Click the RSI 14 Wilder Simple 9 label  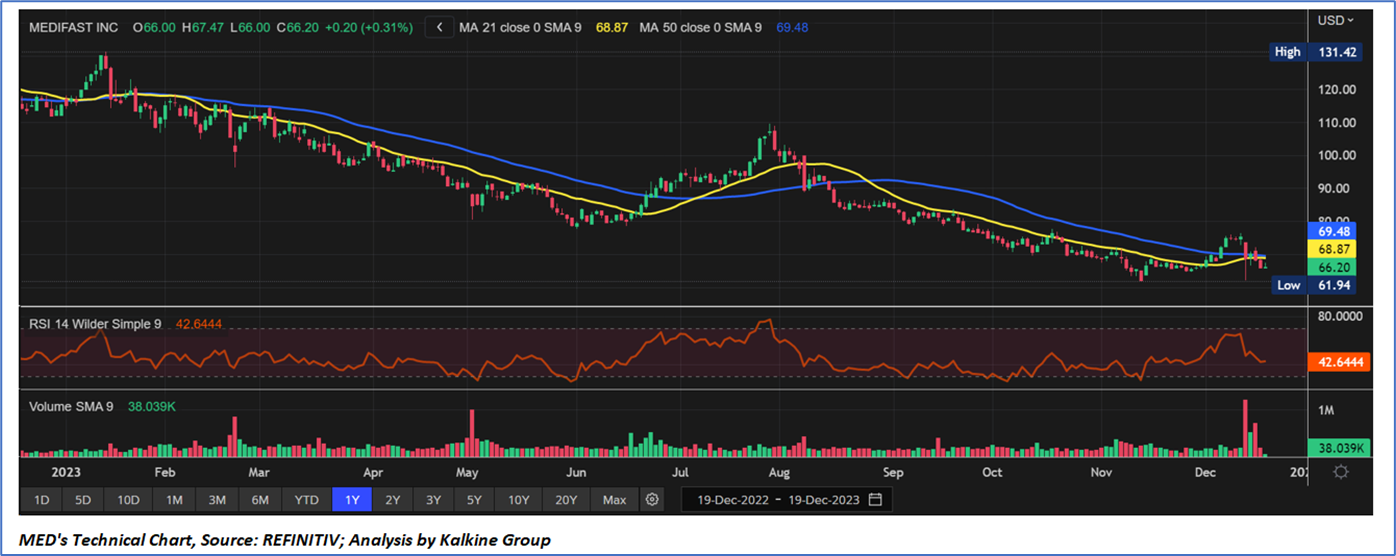pos(94,324)
